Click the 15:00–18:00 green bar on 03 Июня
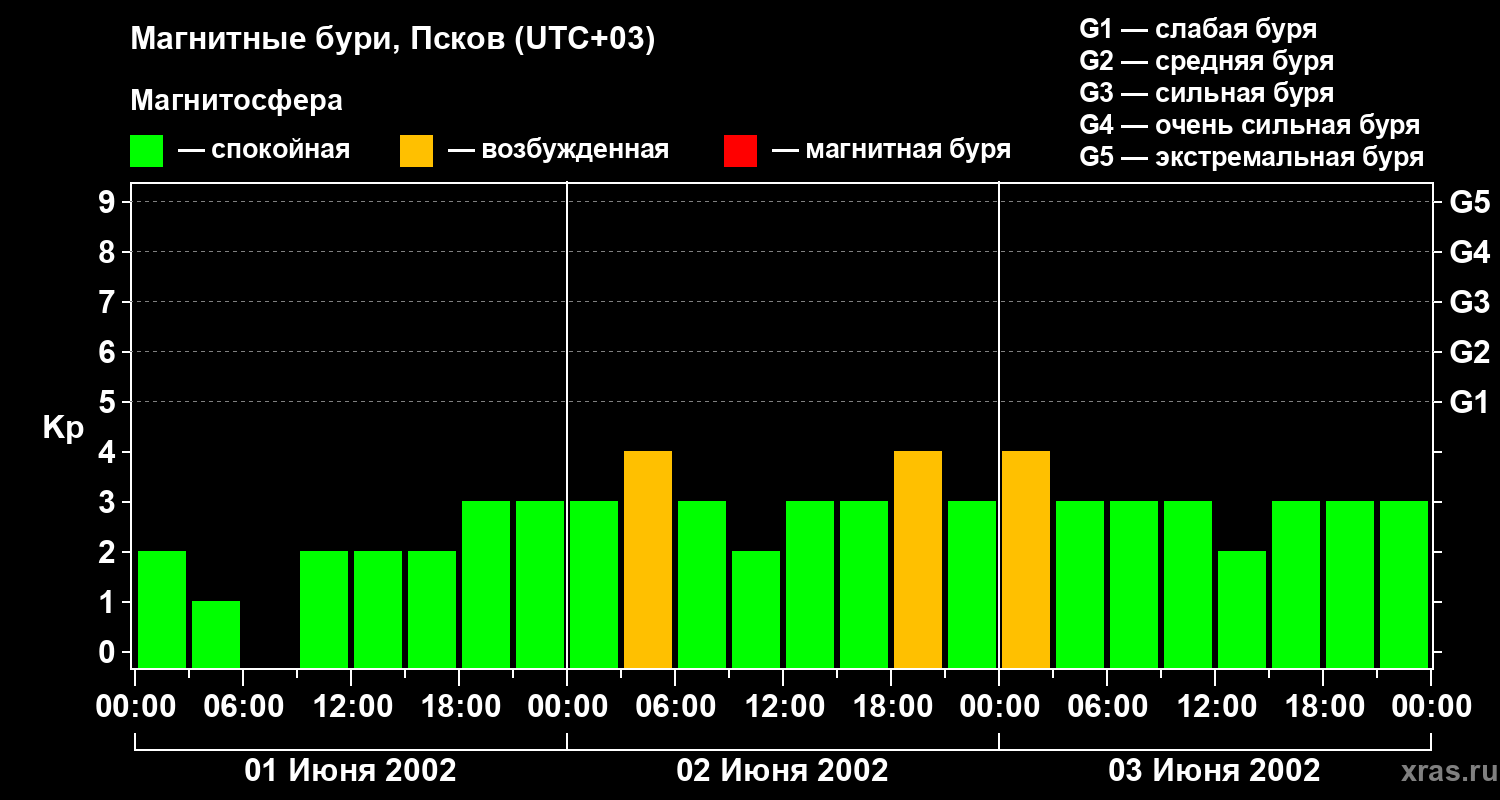This screenshot has width=1500, height=800. (1296, 584)
